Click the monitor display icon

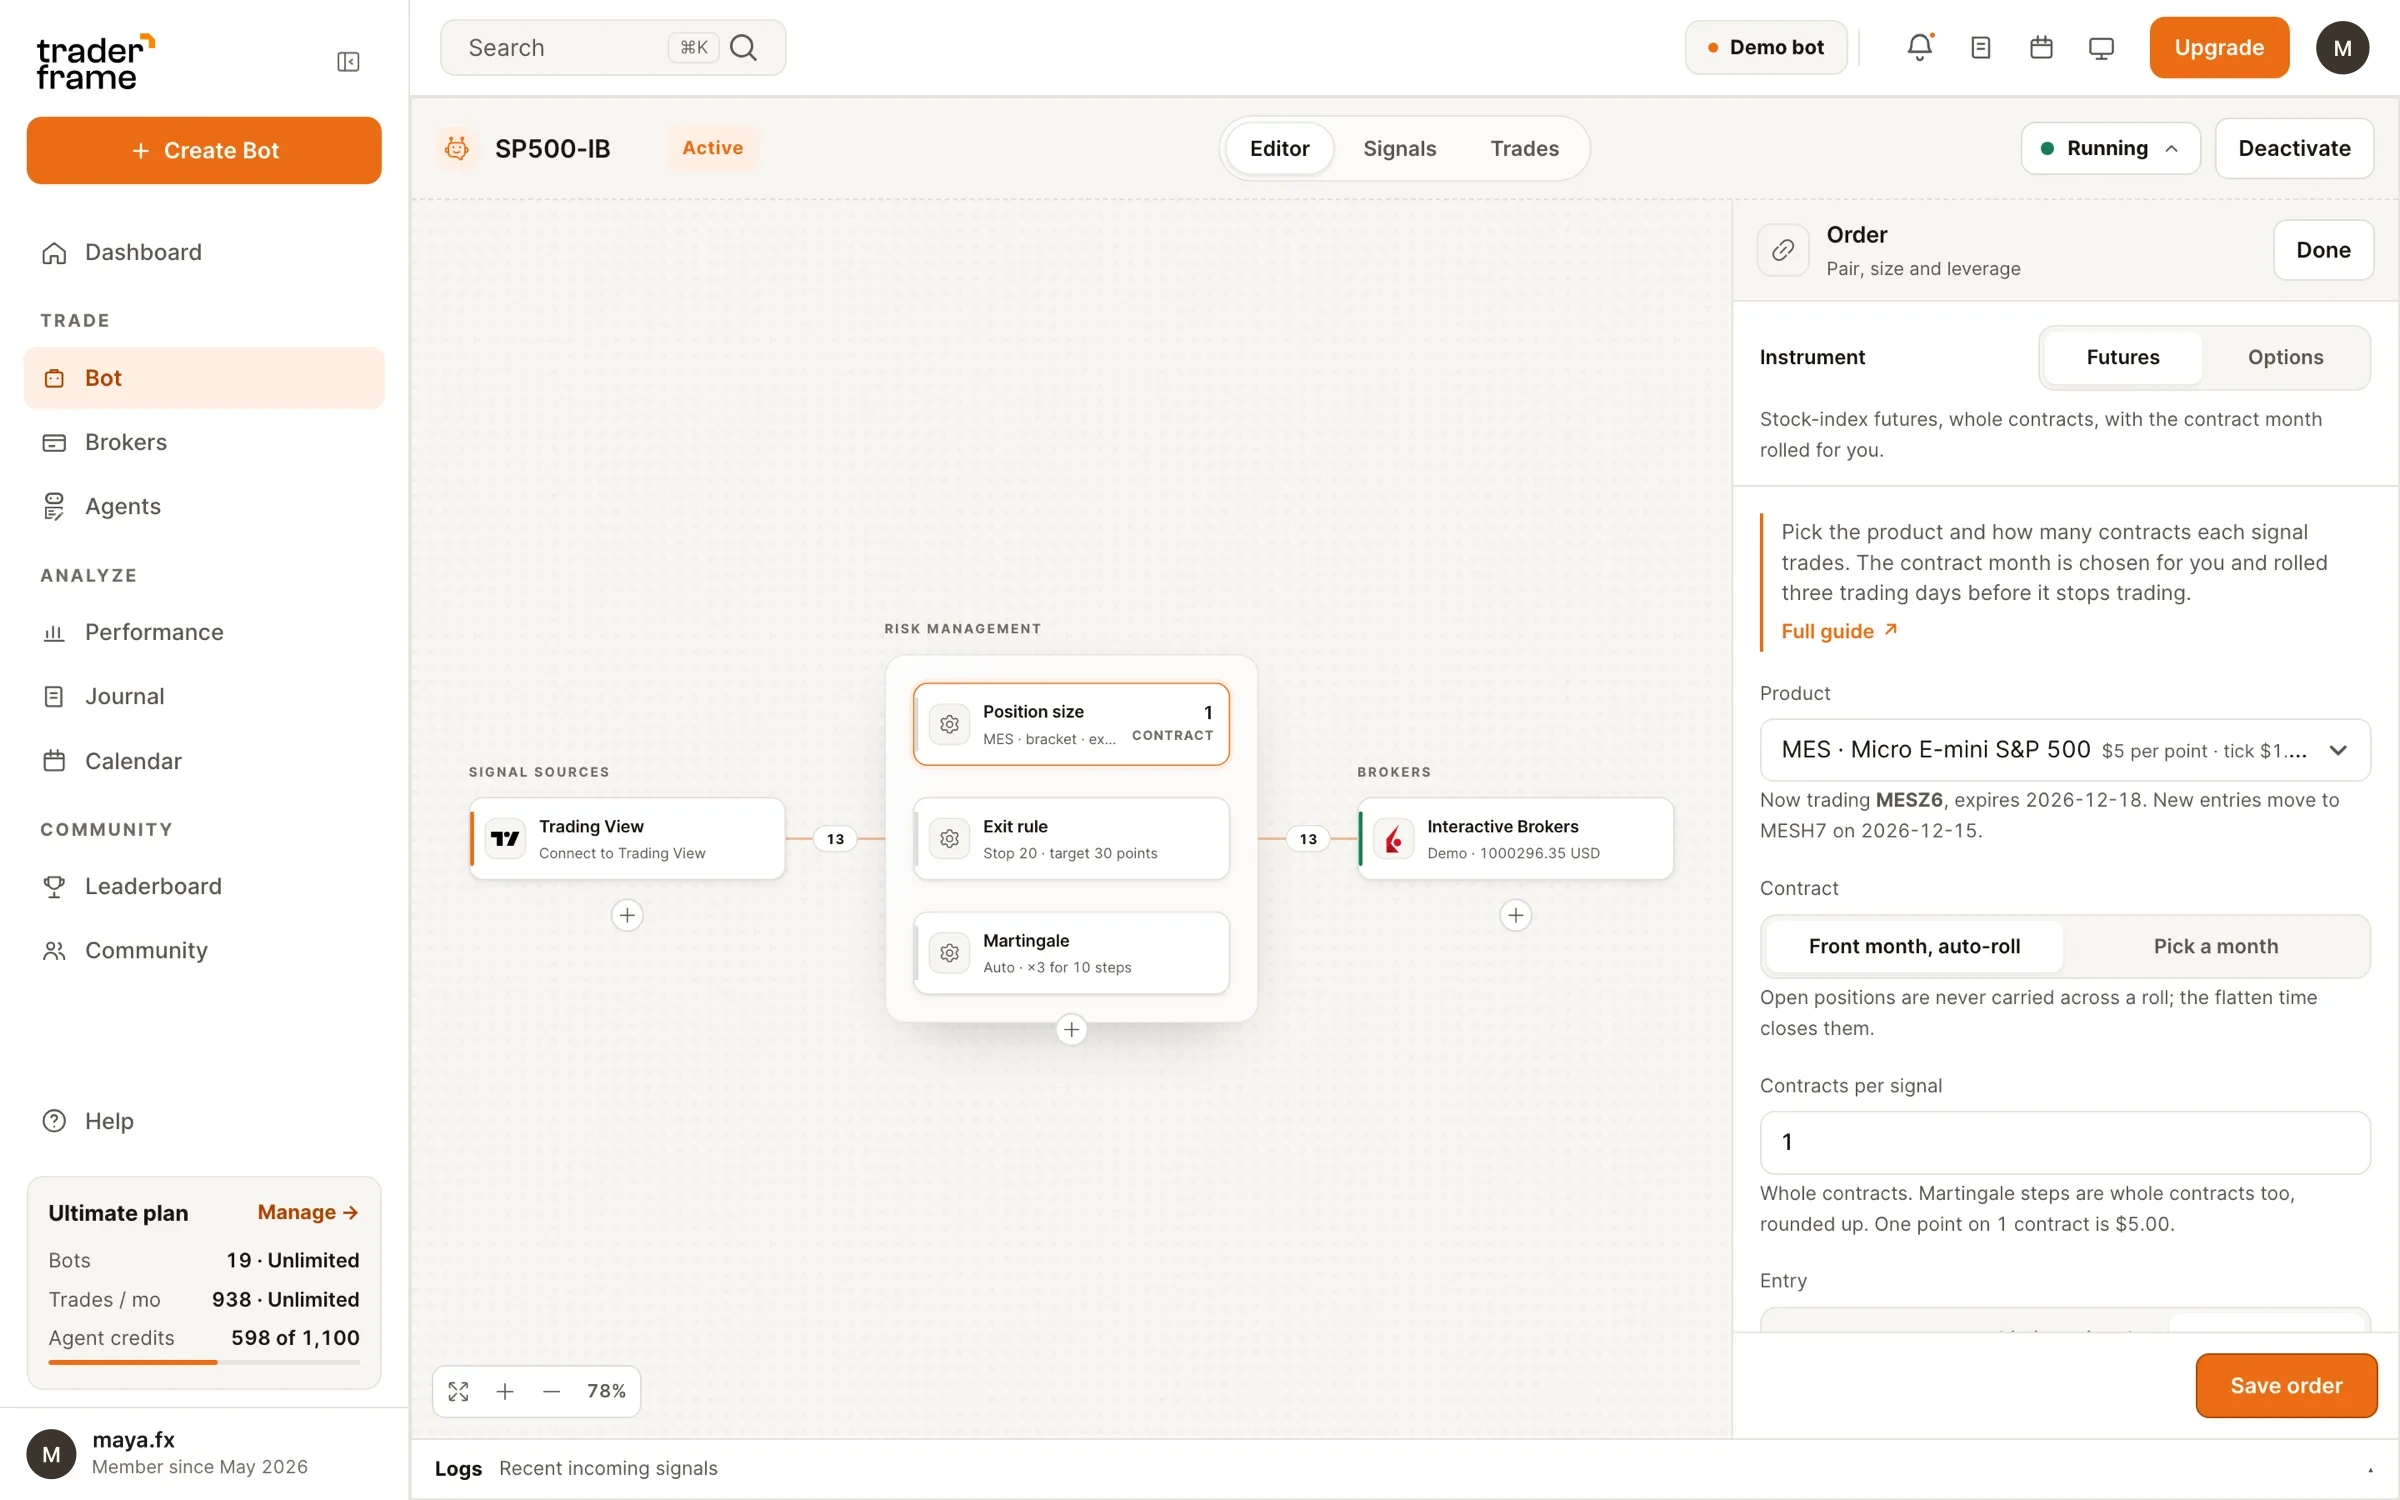tap(2101, 47)
